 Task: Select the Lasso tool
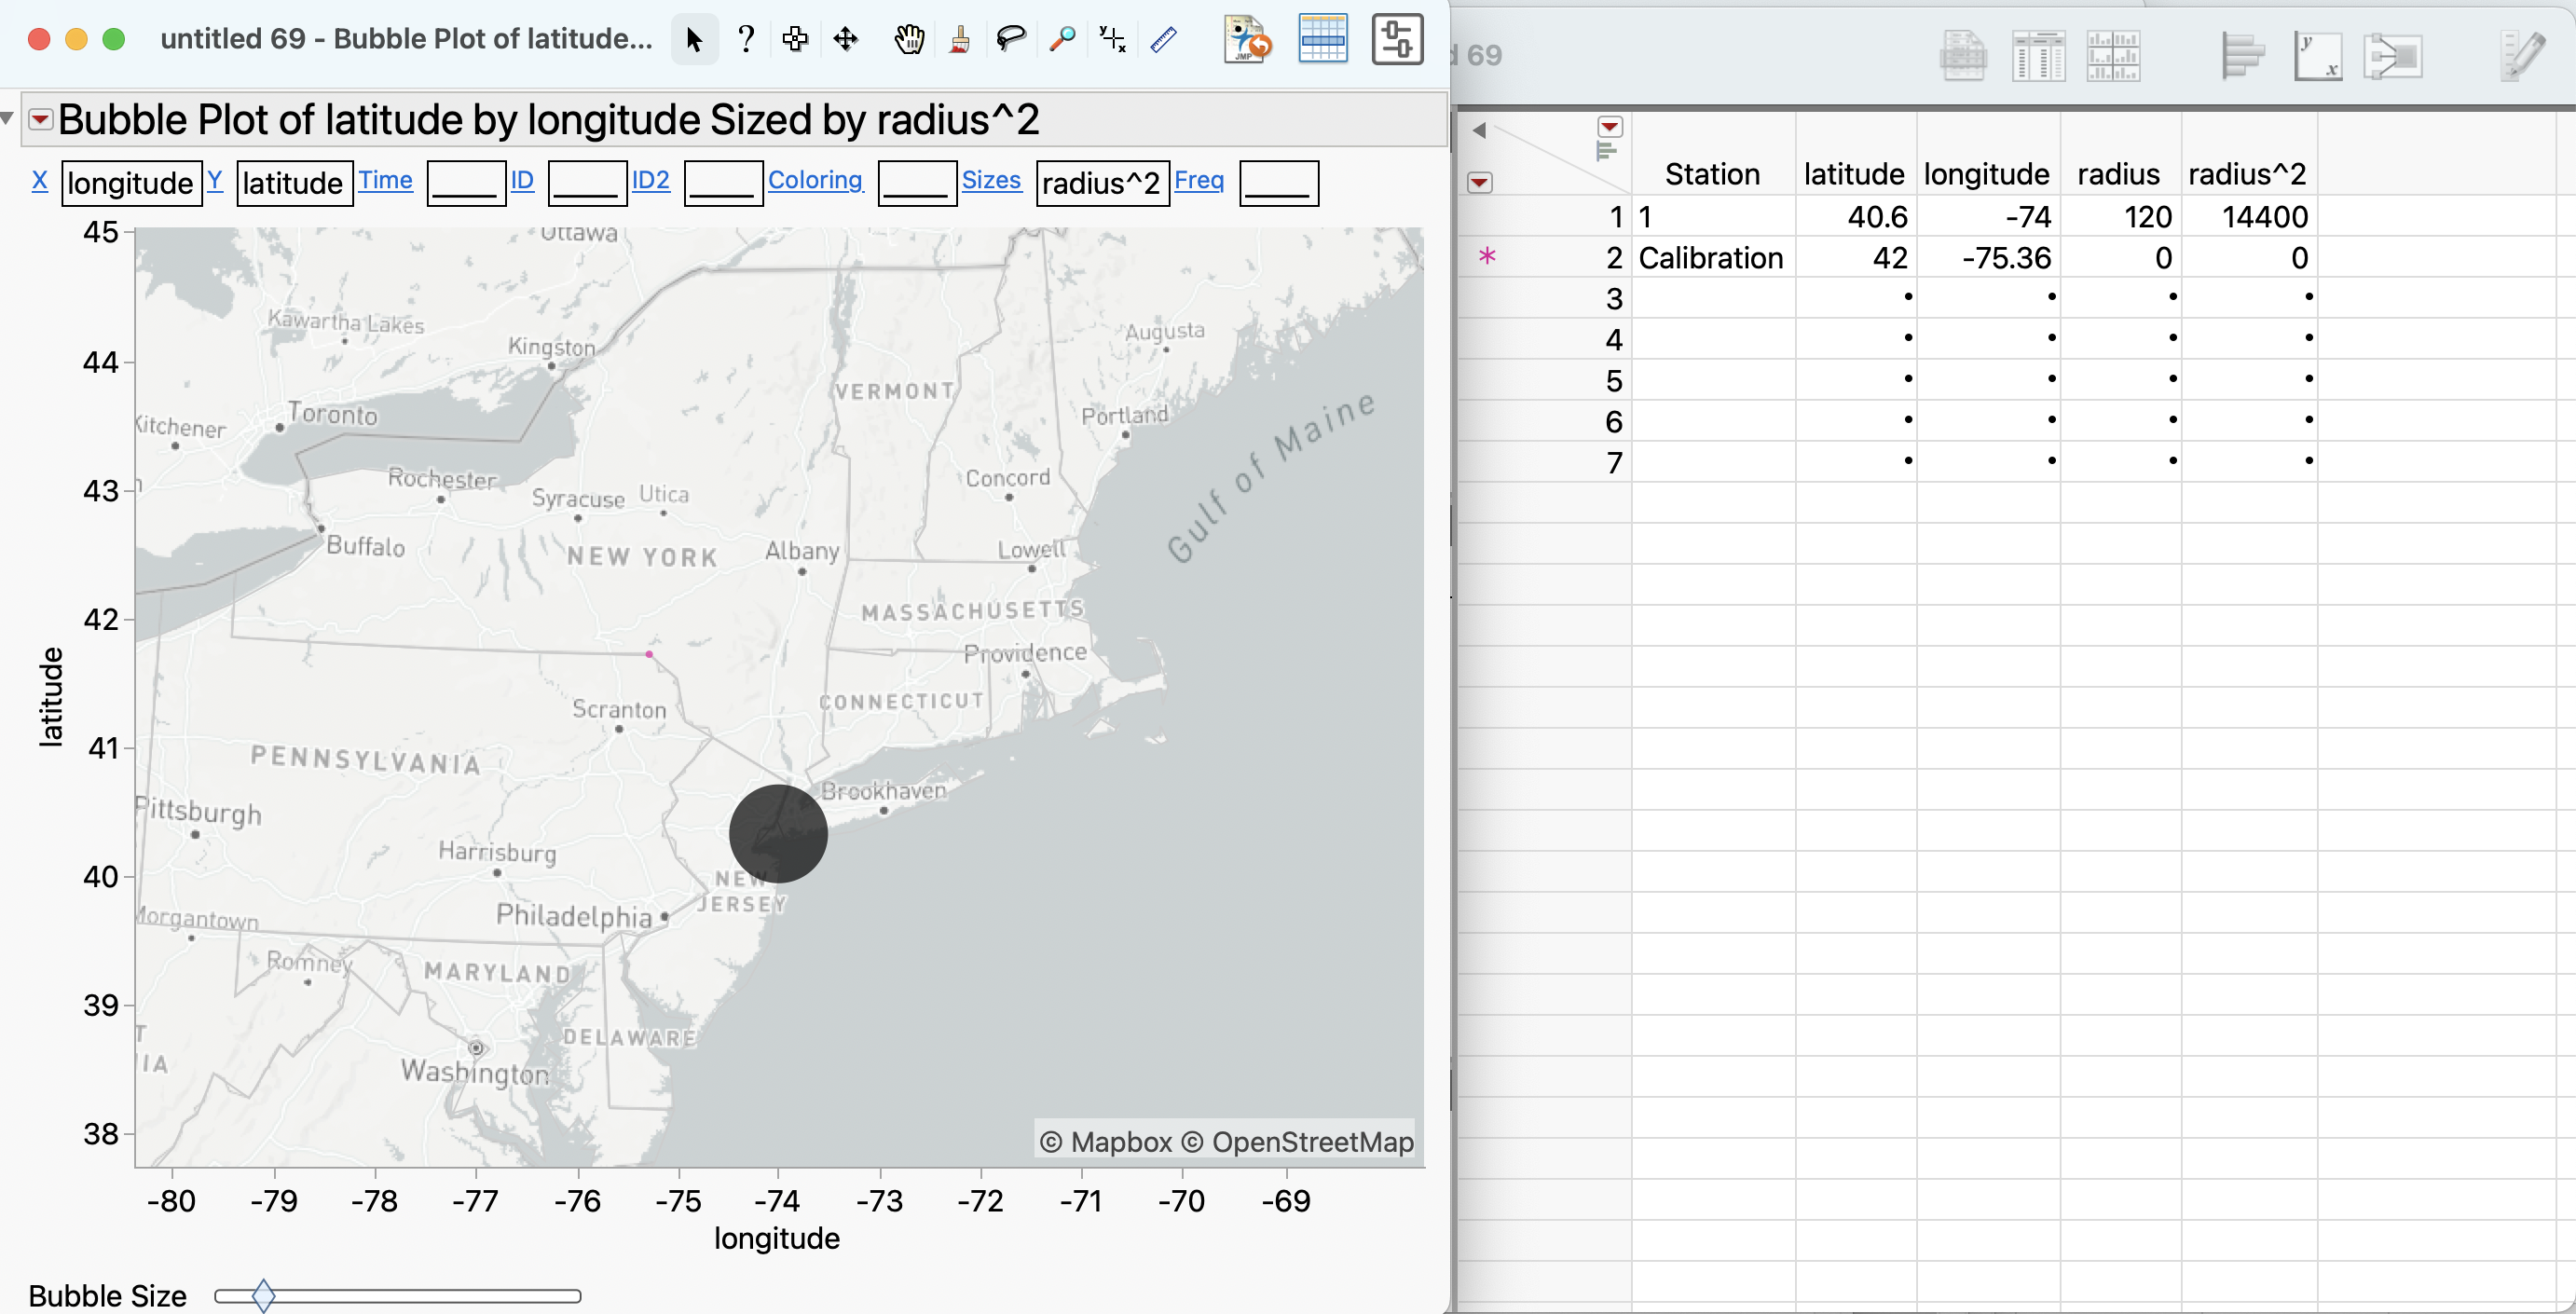pyautogui.click(x=1010, y=39)
